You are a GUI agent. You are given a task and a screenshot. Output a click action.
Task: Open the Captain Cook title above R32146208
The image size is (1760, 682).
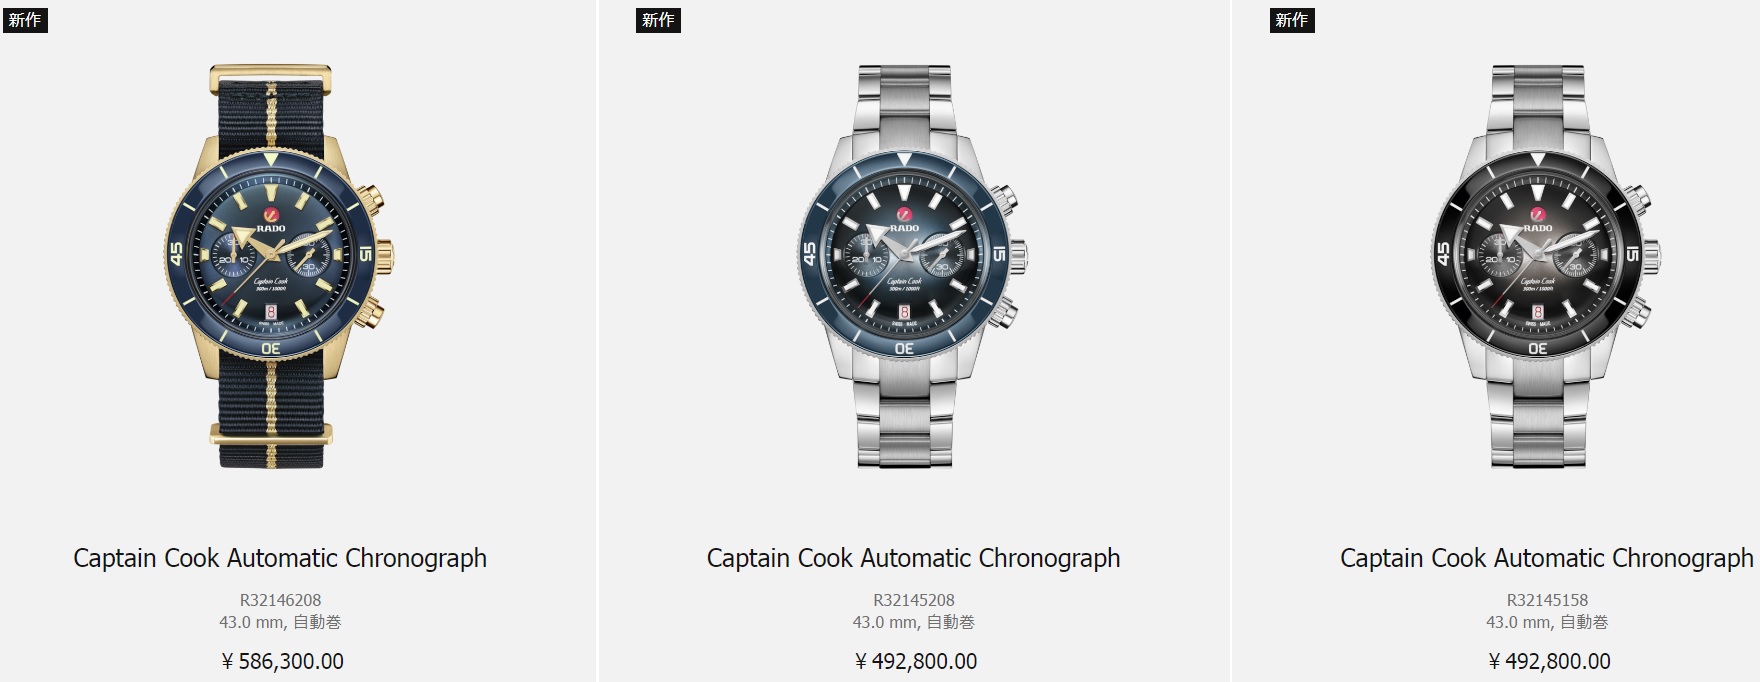[x=280, y=558]
